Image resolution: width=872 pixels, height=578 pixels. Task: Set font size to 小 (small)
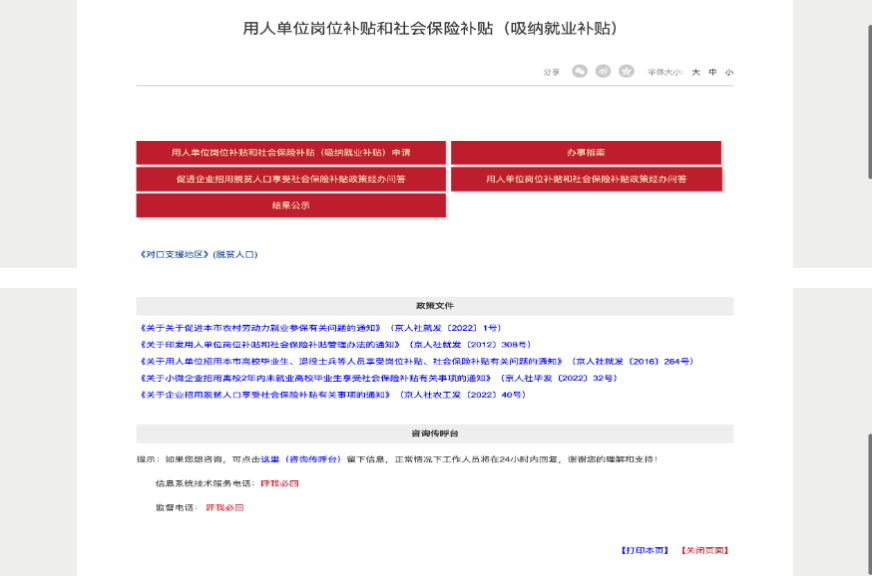729,72
